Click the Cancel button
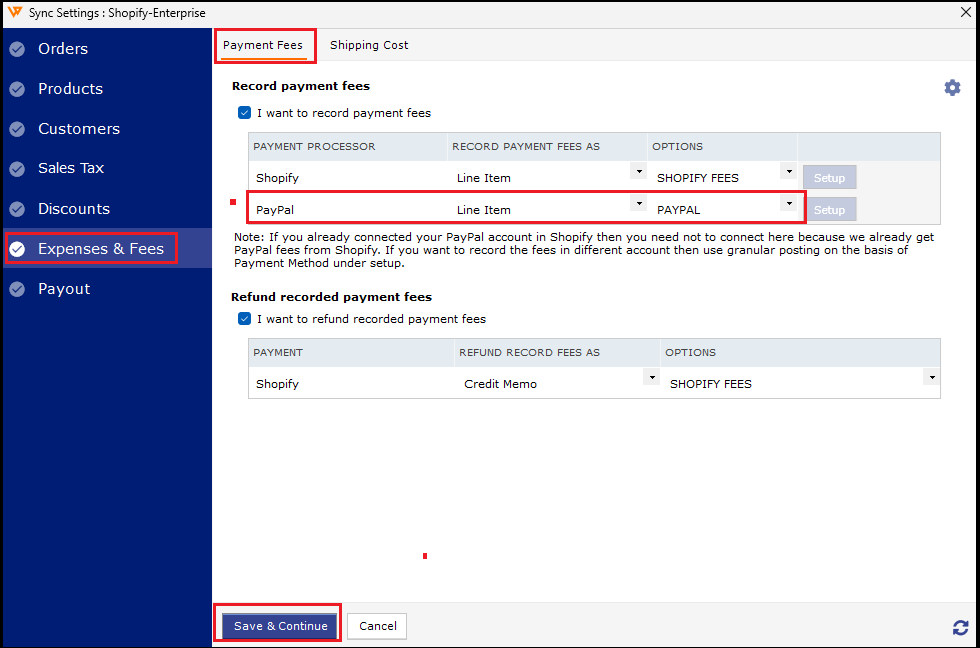Screen dimensions: 980x648 click(x=378, y=626)
